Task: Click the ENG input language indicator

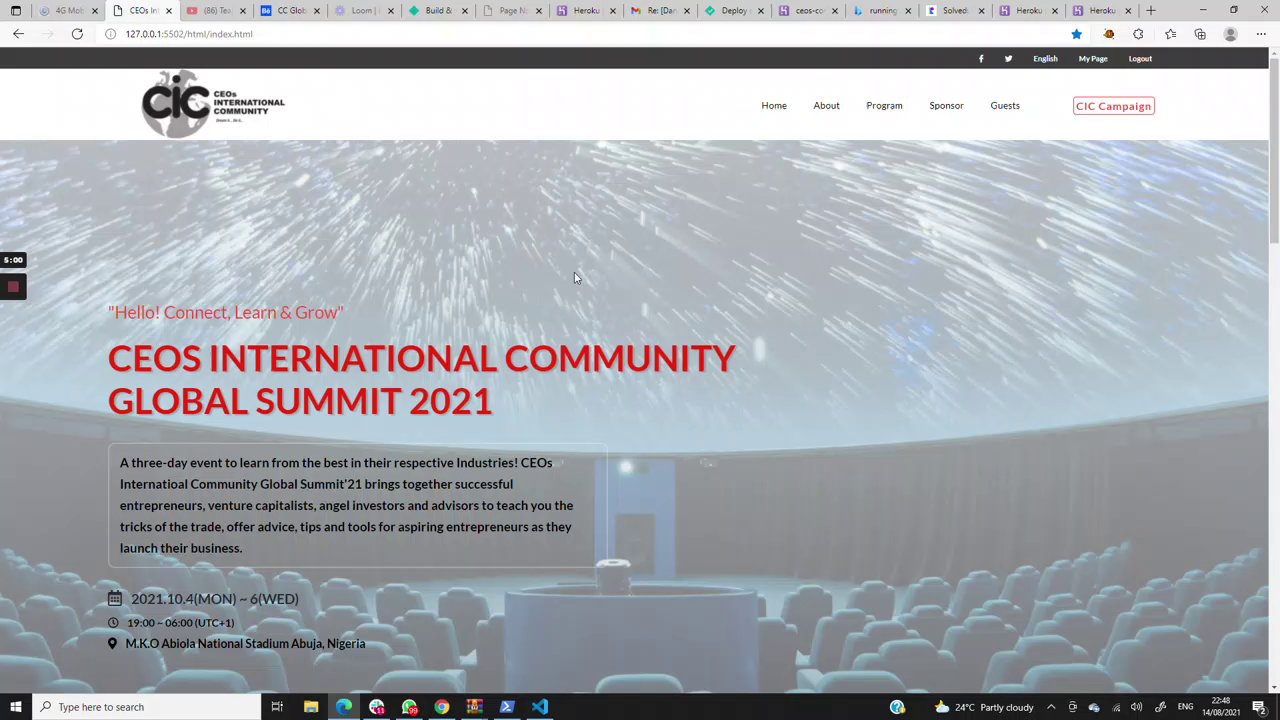Action: (x=1185, y=707)
